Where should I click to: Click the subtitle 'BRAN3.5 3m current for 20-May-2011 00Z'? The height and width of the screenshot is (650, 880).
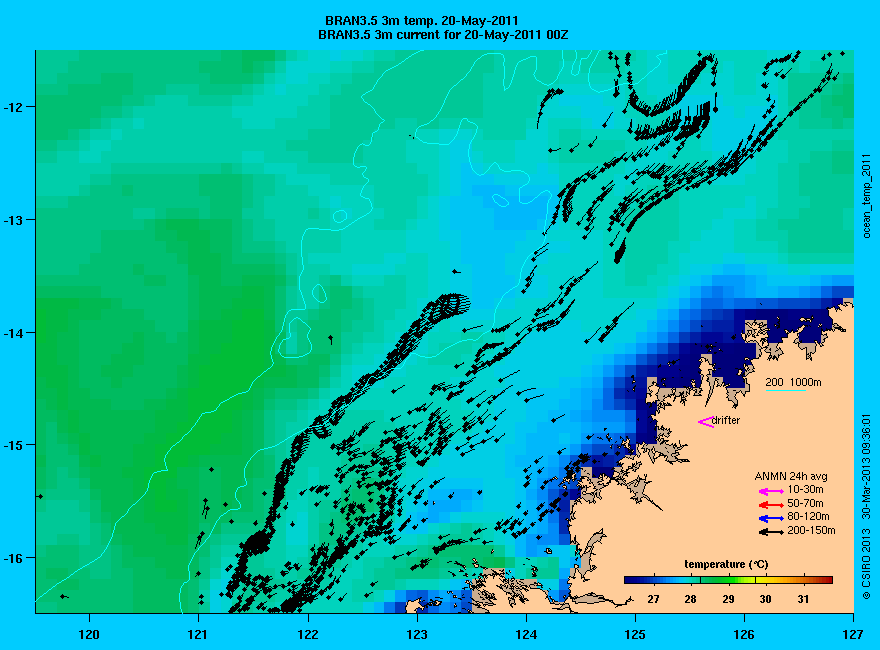click(x=443, y=35)
